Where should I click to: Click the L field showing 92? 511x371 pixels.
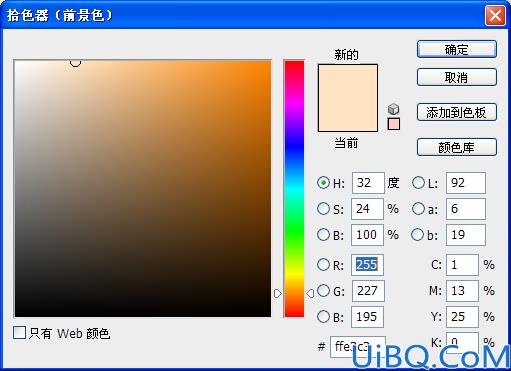[466, 183]
